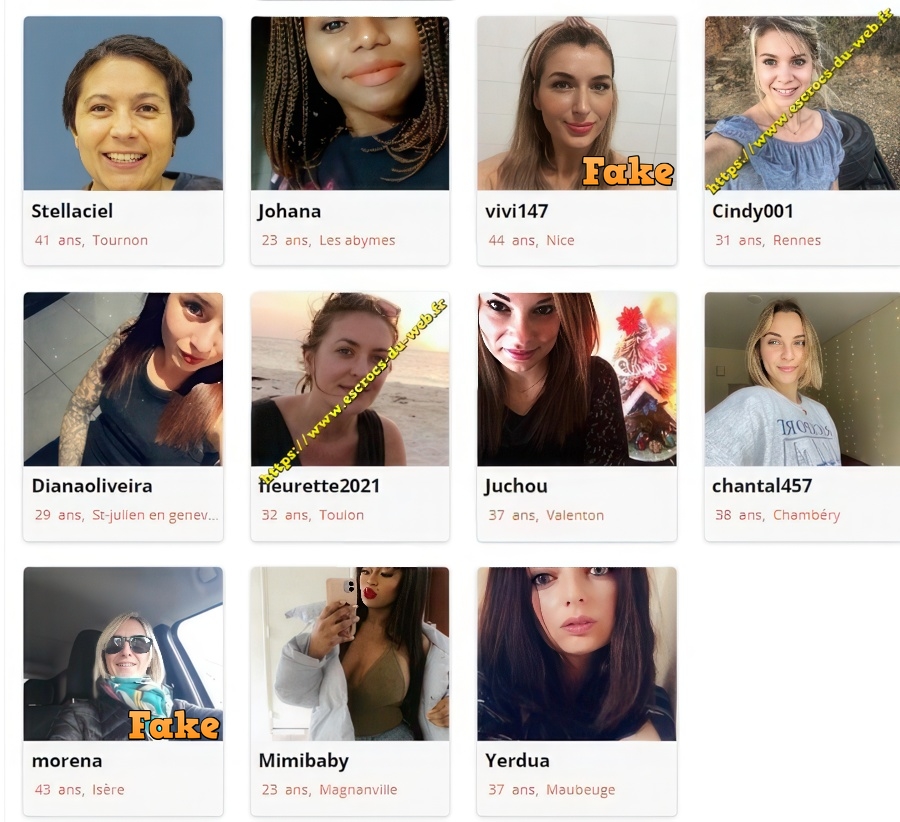
Task: Click the Mimibaby username
Action: pyautogui.click(x=304, y=761)
